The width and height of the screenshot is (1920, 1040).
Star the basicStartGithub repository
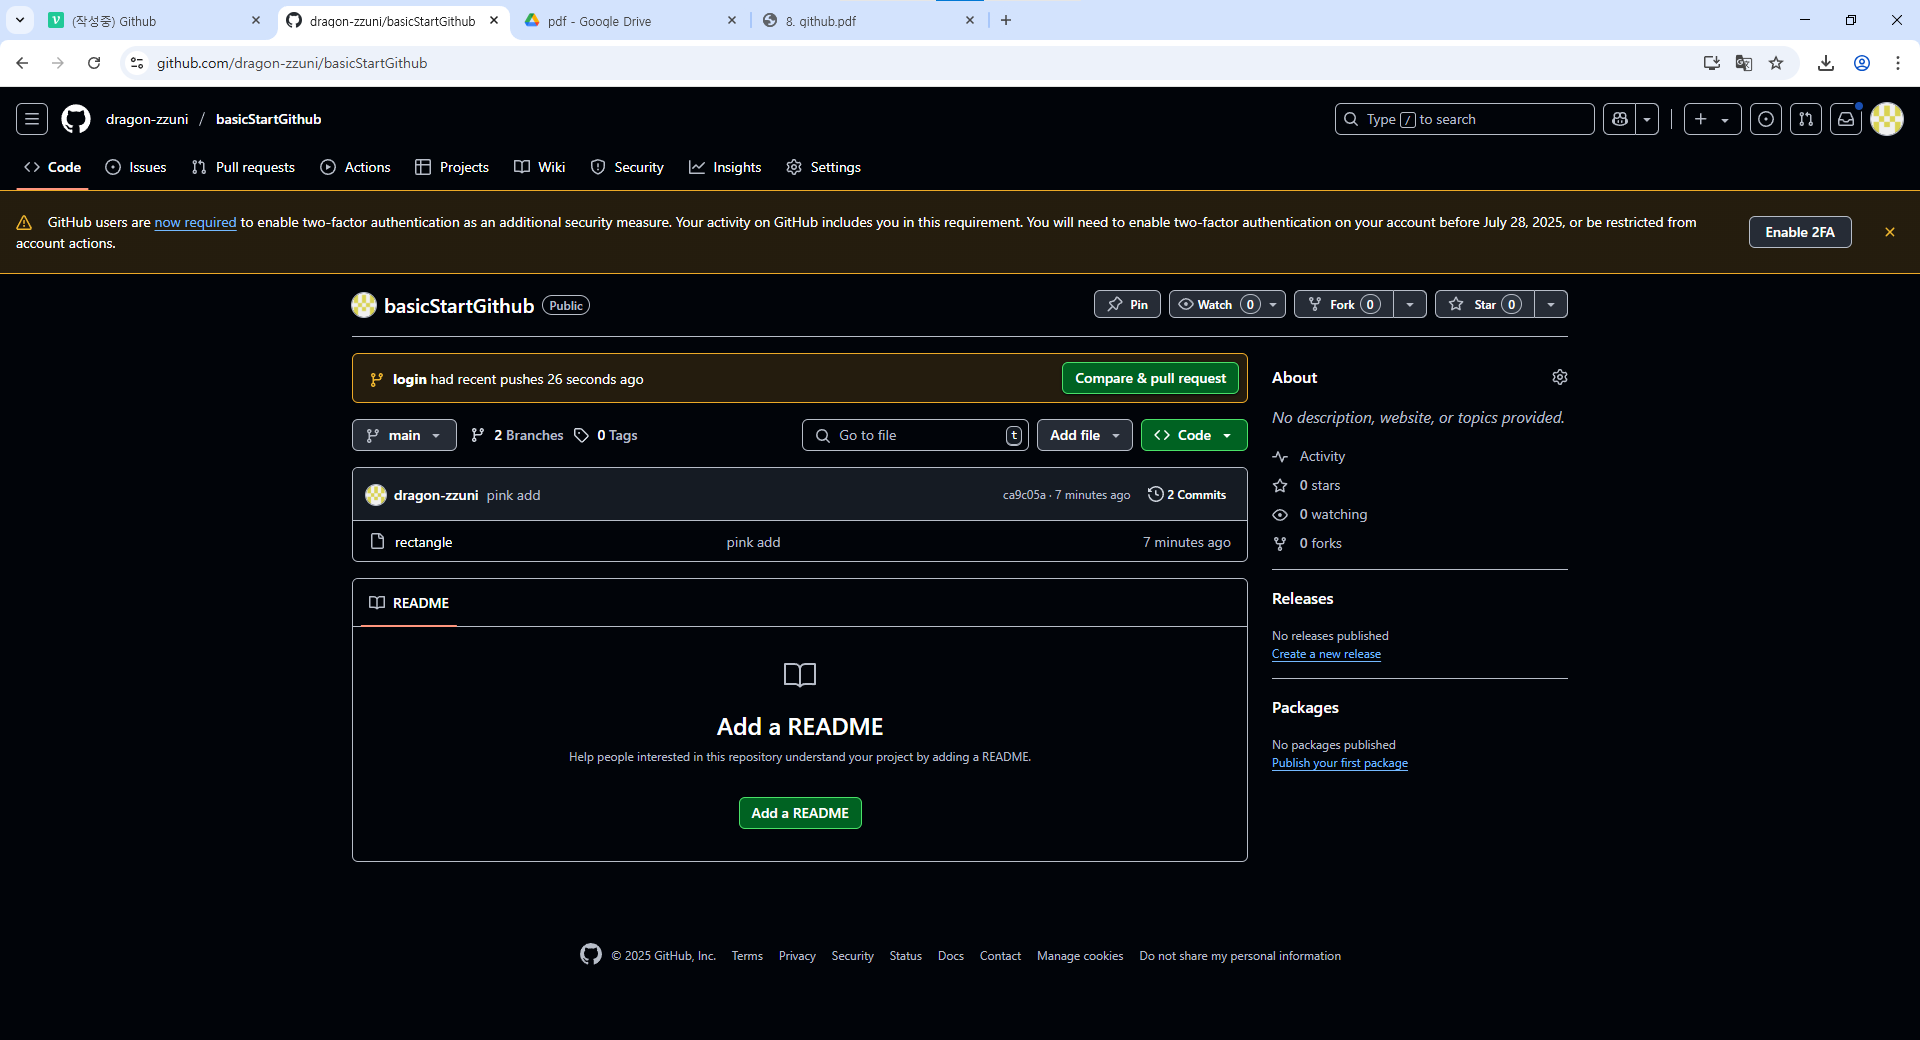tap(1485, 304)
